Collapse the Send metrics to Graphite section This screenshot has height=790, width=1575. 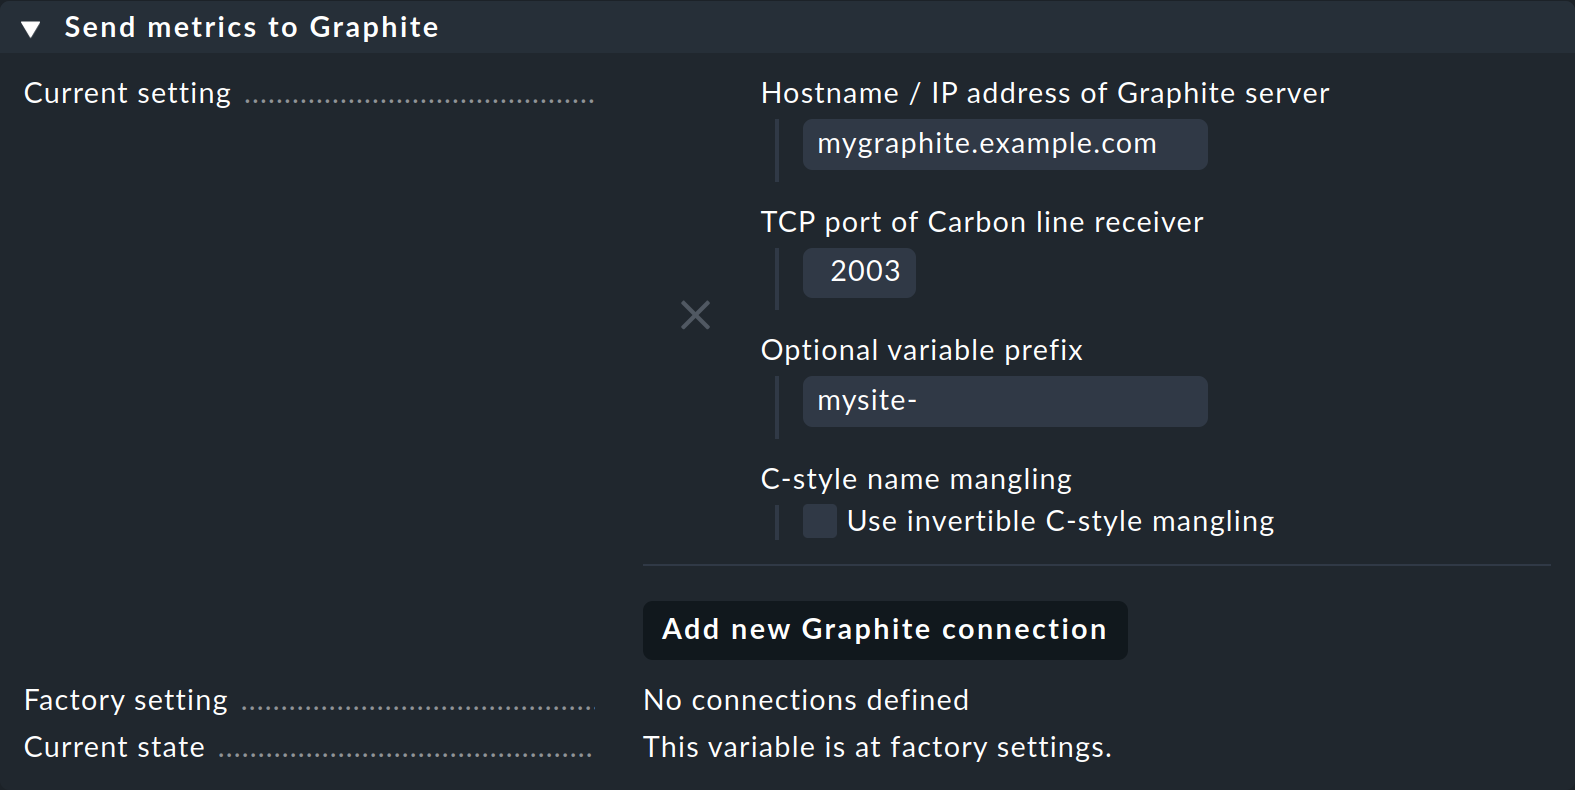pyautogui.click(x=31, y=29)
